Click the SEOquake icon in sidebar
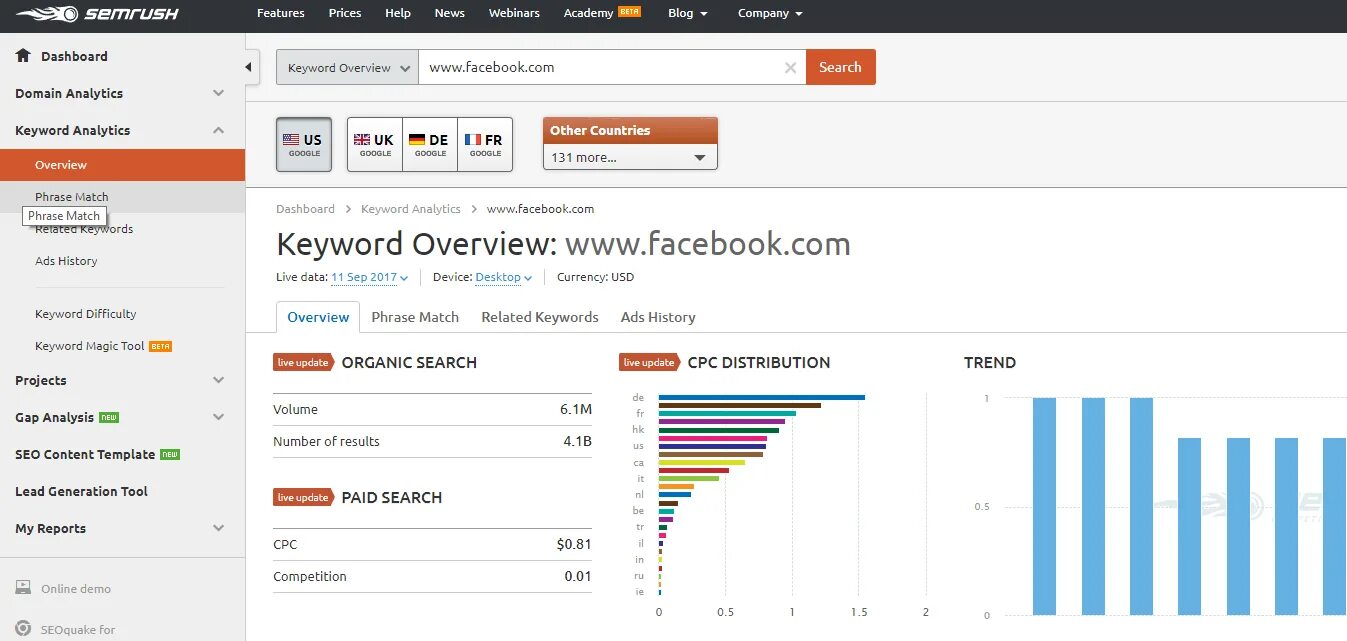 pos(23,630)
